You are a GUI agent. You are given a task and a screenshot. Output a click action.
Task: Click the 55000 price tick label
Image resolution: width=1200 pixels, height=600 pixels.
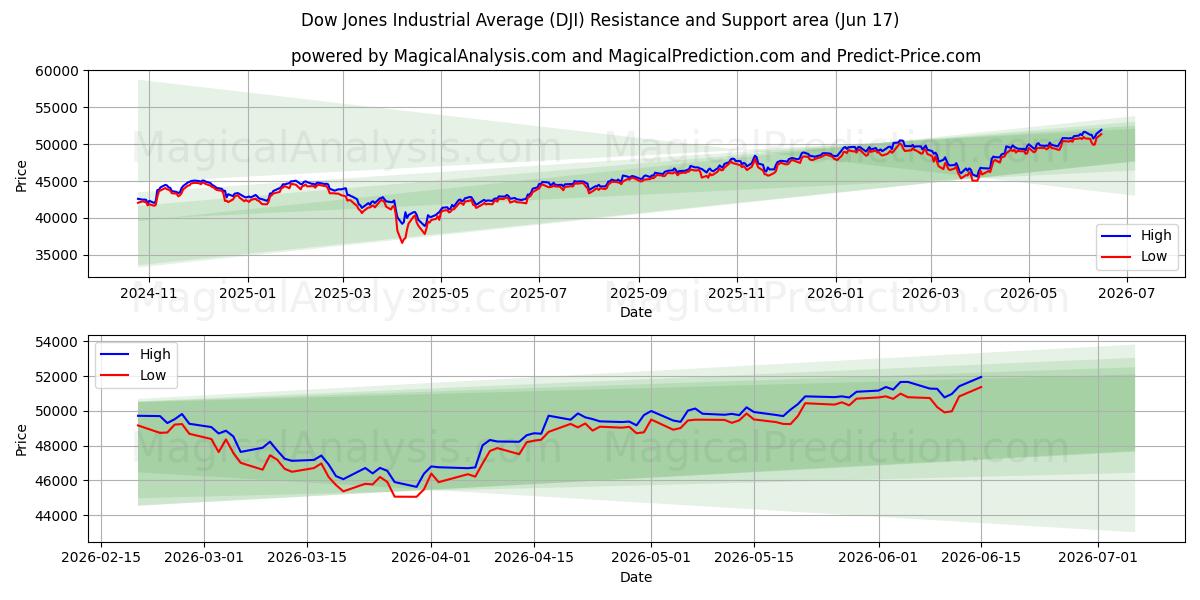click(59, 108)
